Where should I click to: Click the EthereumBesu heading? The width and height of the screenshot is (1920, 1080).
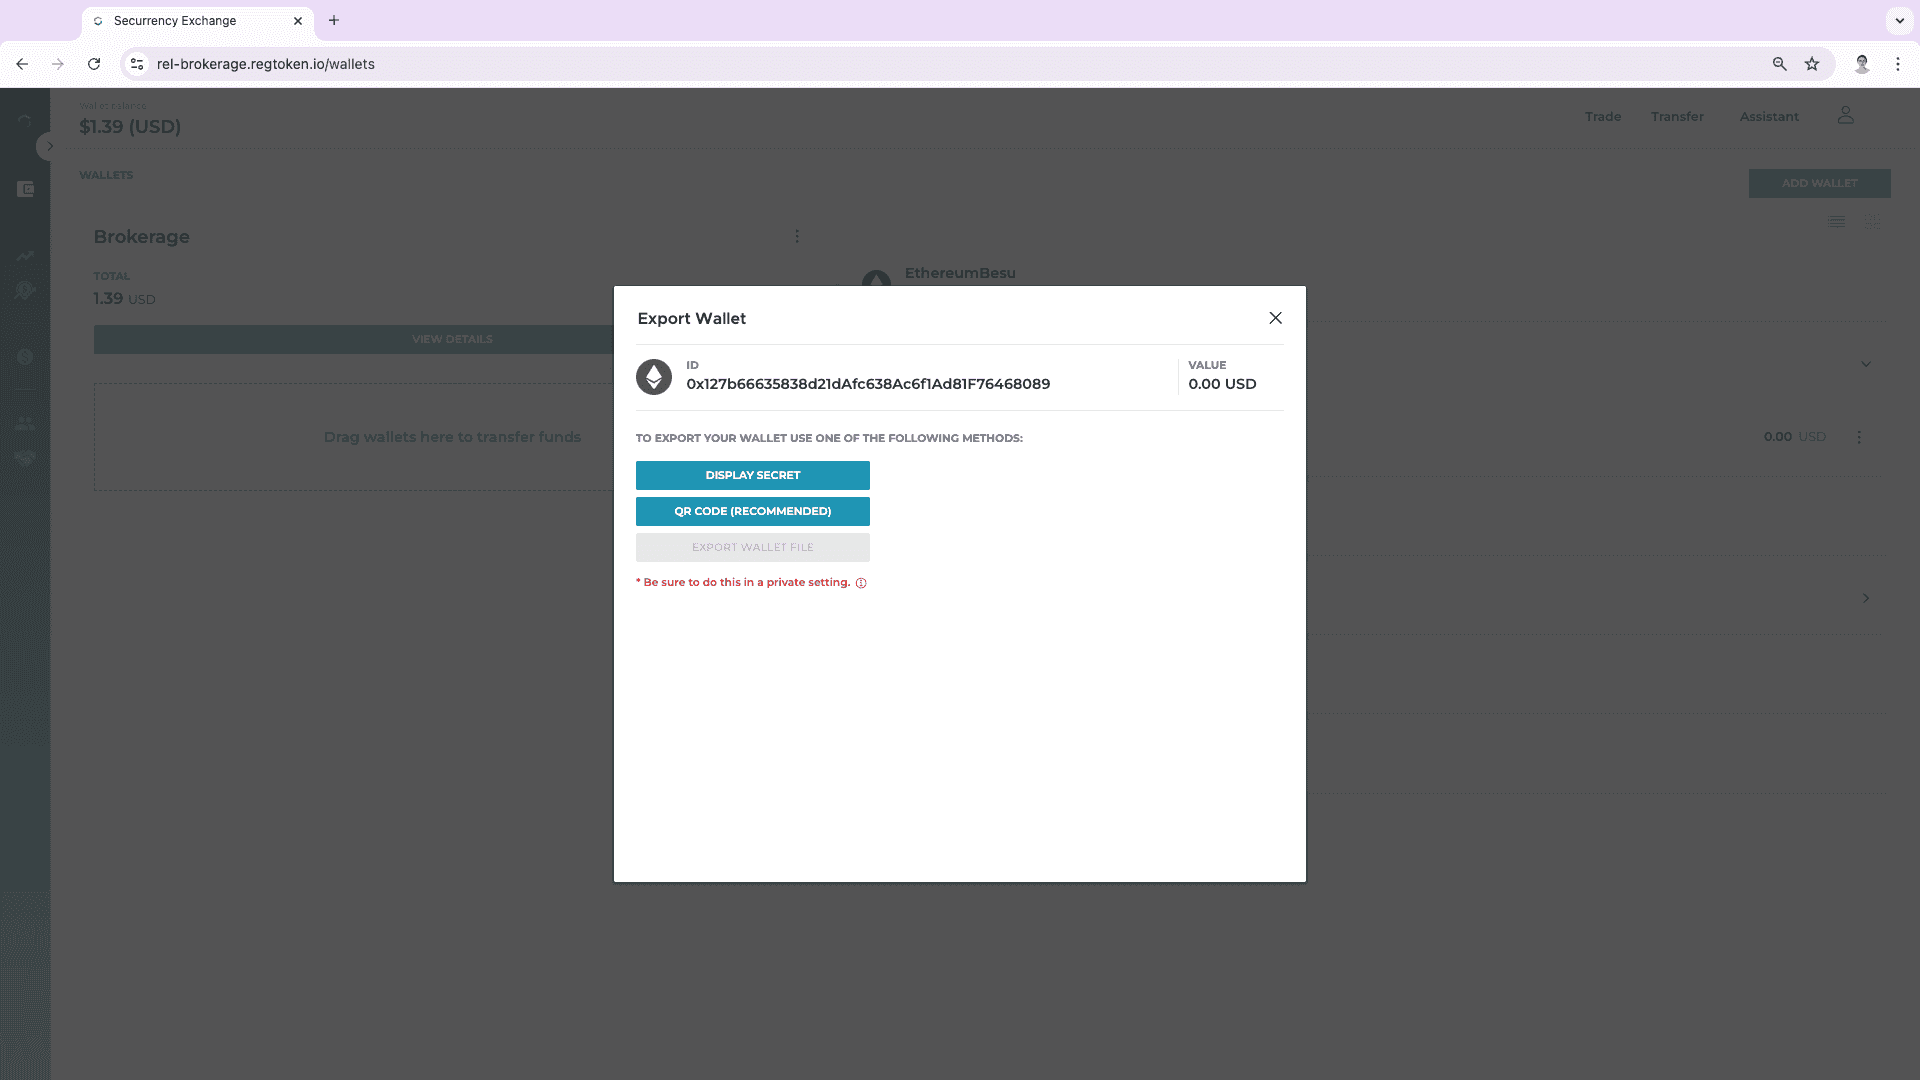[960, 273]
